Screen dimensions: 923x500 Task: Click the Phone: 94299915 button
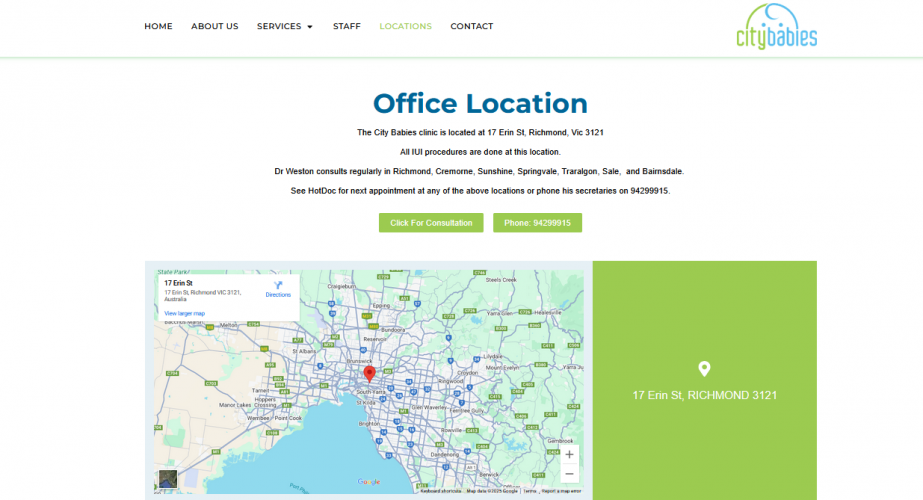pos(537,223)
